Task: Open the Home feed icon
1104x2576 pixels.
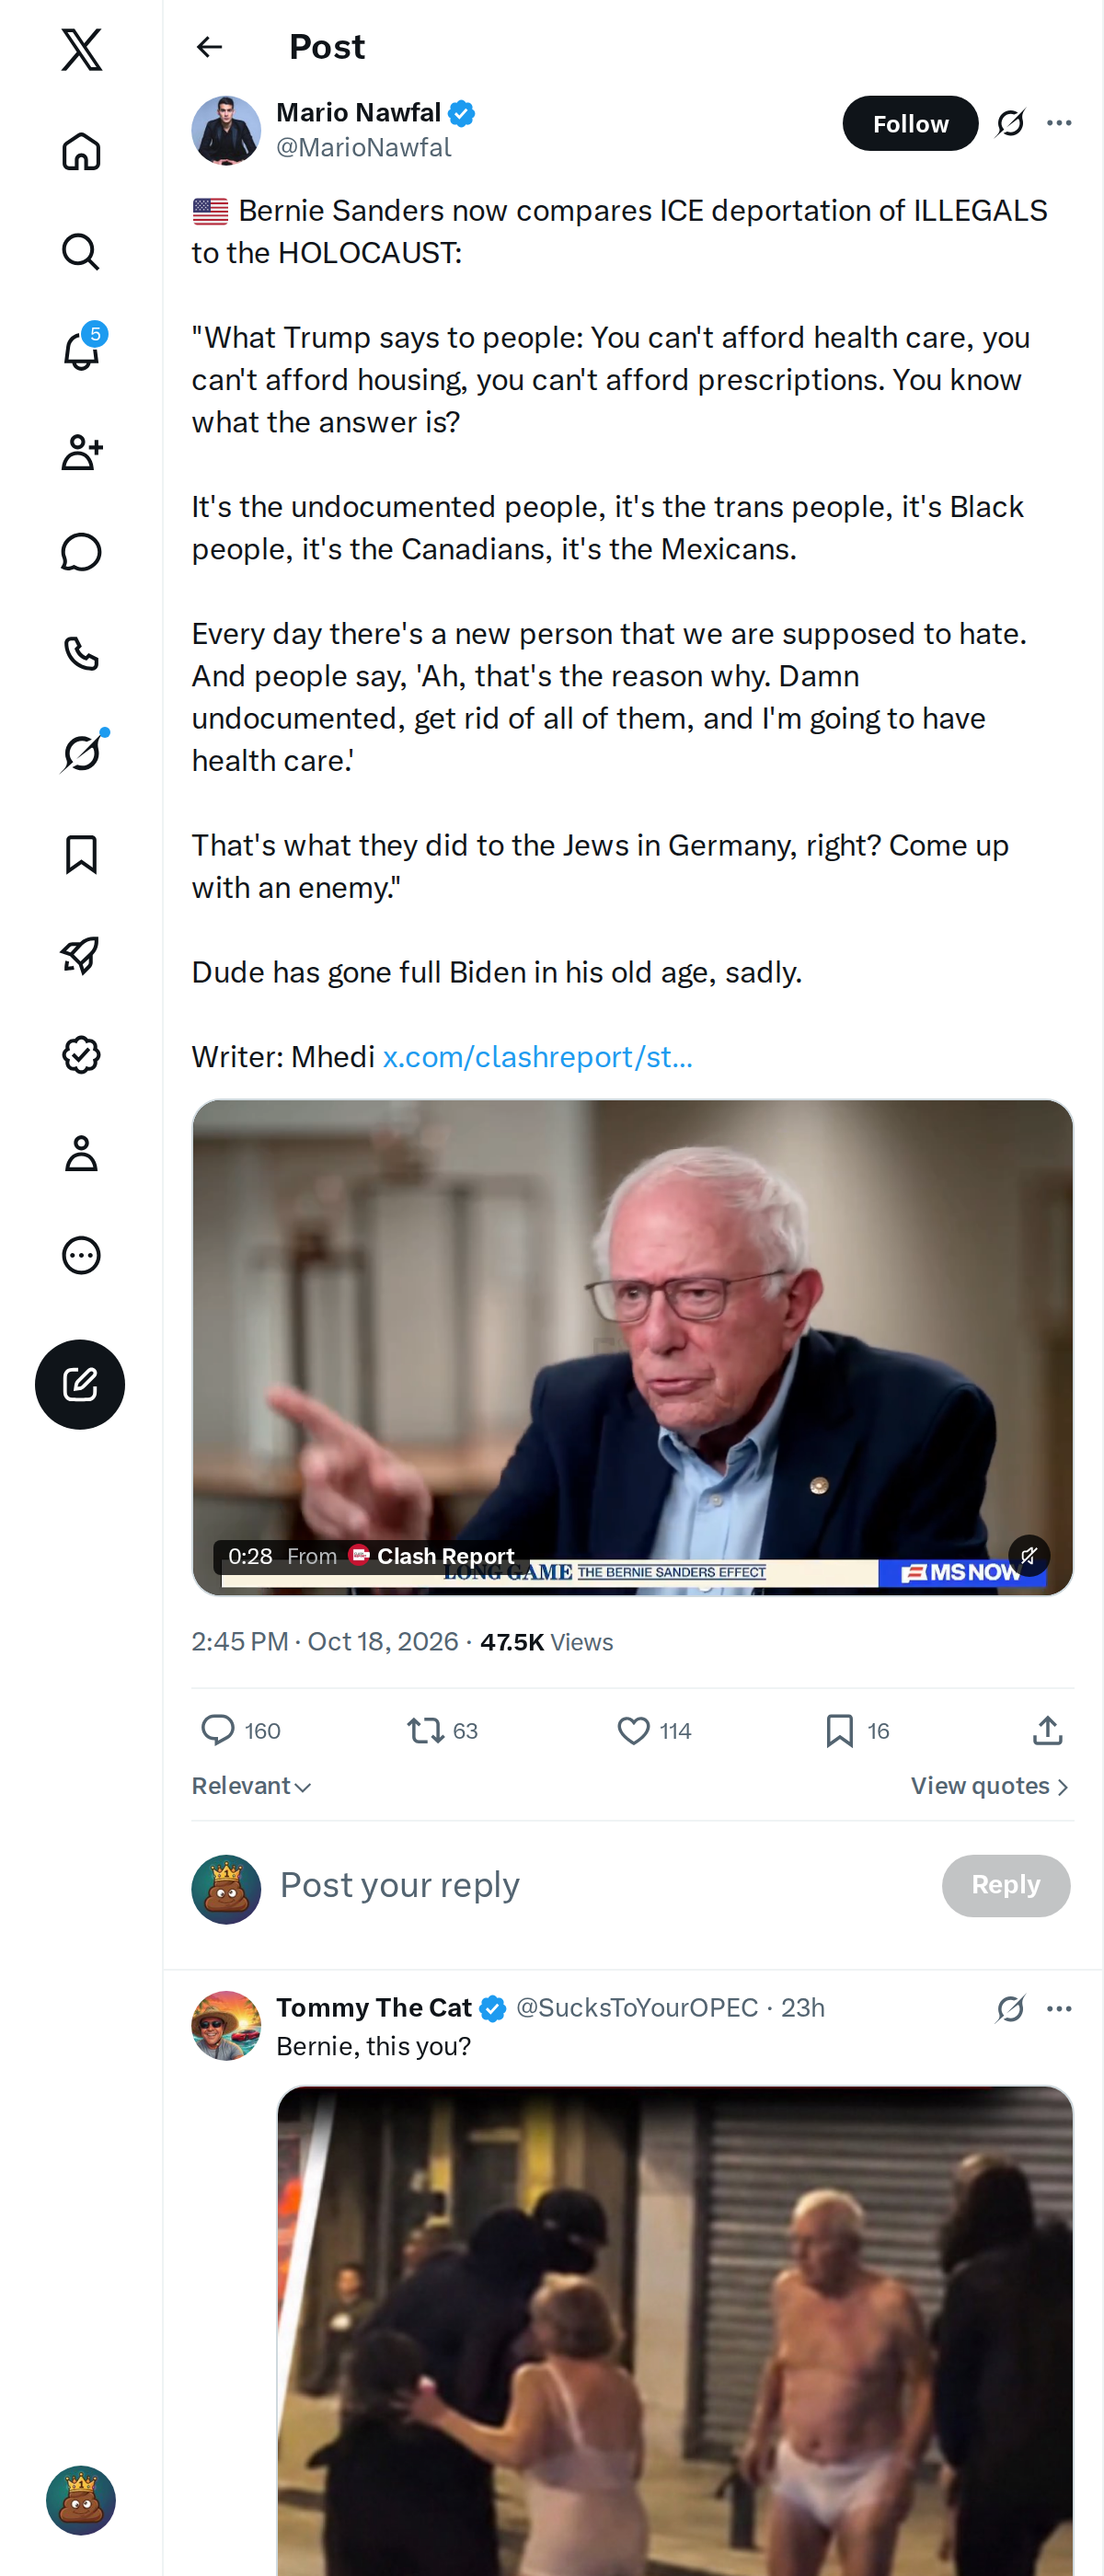Action: click(x=81, y=151)
